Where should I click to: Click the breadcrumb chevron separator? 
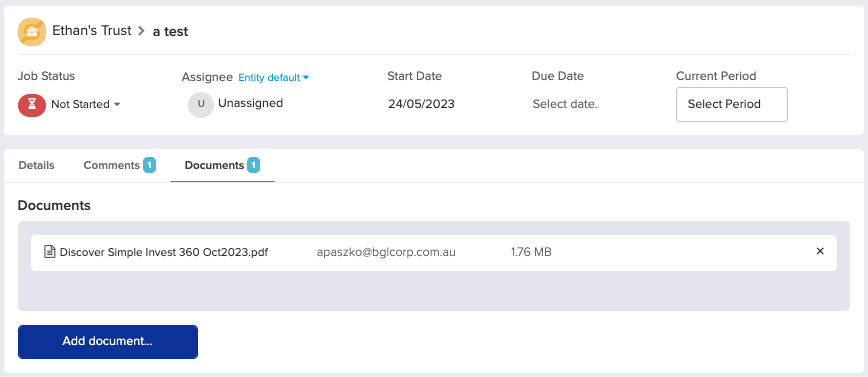click(141, 31)
